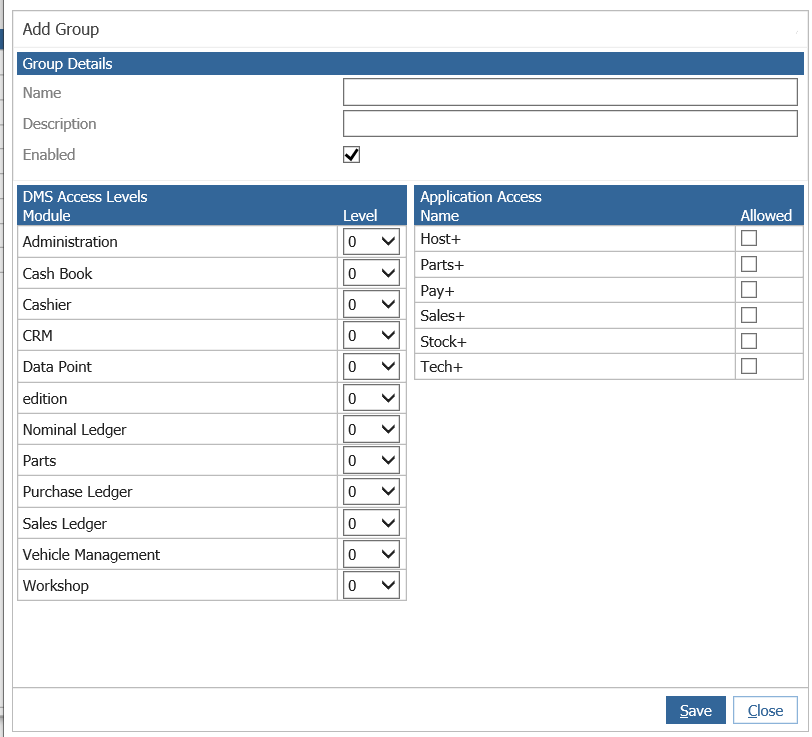Image resolution: width=812 pixels, height=737 pixels.
Task: Uncheck the Enabled checkbox
Action: coord(350,154)
